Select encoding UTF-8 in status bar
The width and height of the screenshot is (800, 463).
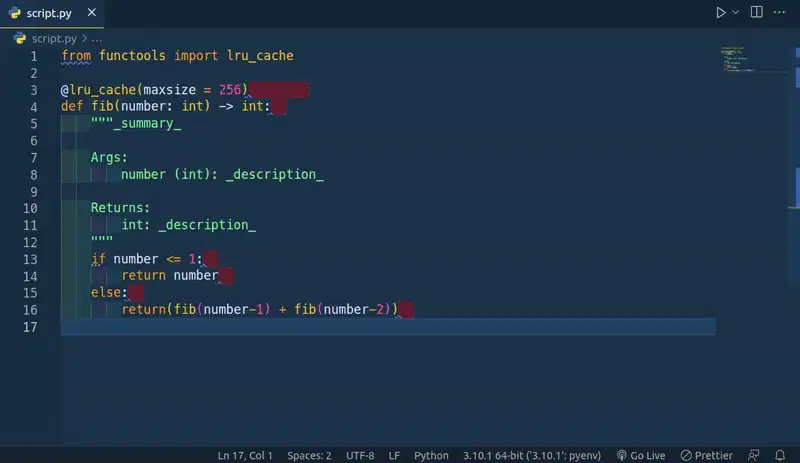pos(360,455)
